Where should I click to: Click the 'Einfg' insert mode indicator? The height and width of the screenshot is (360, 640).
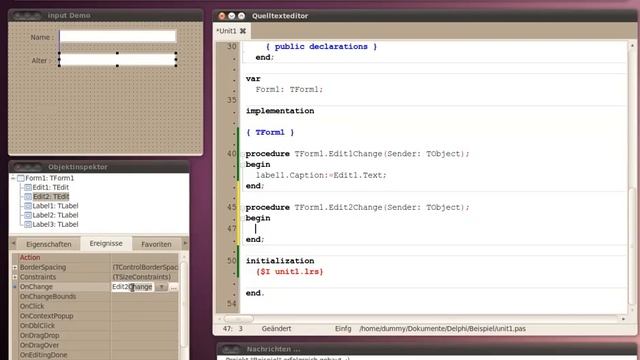tap(343, 329)
